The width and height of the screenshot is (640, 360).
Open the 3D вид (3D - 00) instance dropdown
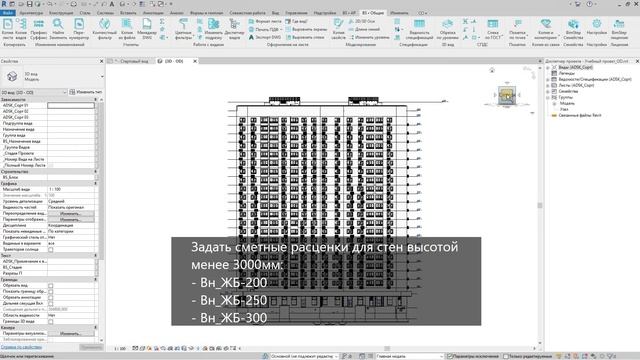[x=33, y=92]
